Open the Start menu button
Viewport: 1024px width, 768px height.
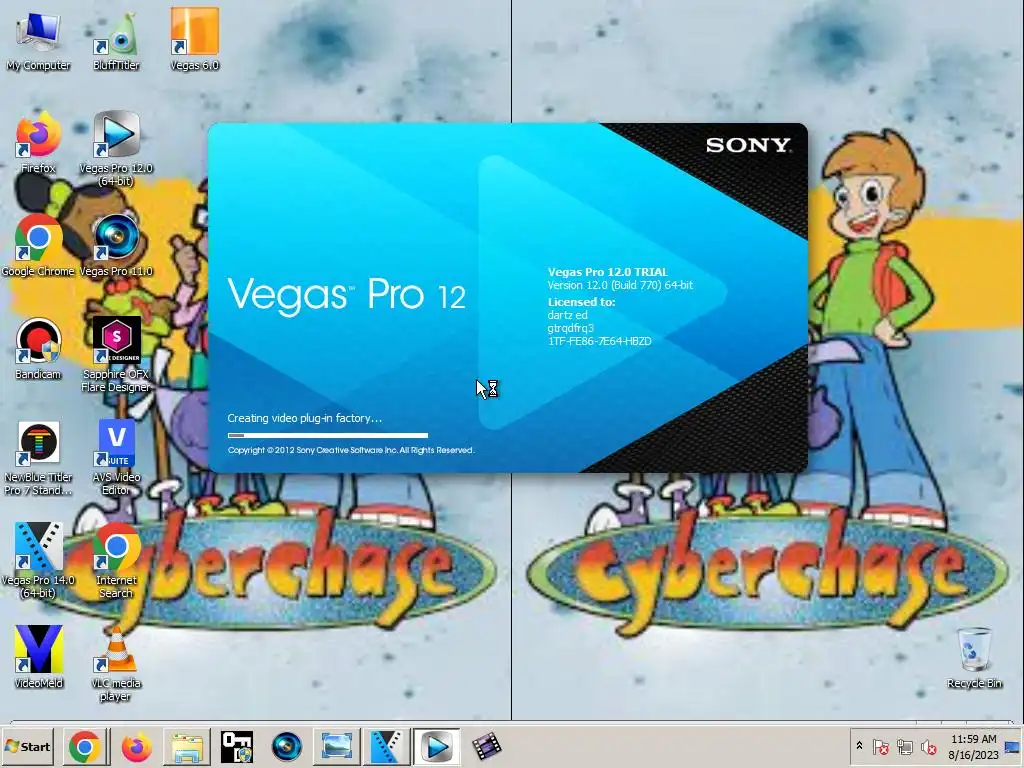coord(27,746)
